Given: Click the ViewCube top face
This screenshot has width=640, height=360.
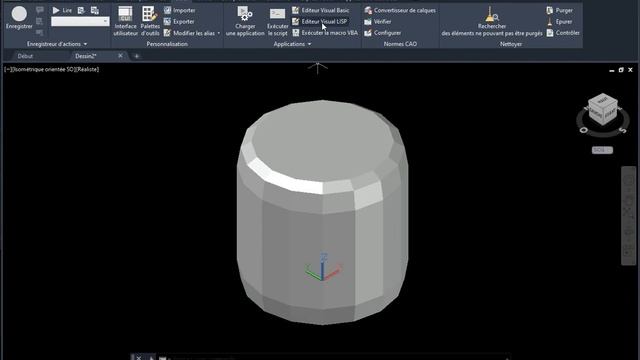Looking at the screenshot, I should coord(602,100).
